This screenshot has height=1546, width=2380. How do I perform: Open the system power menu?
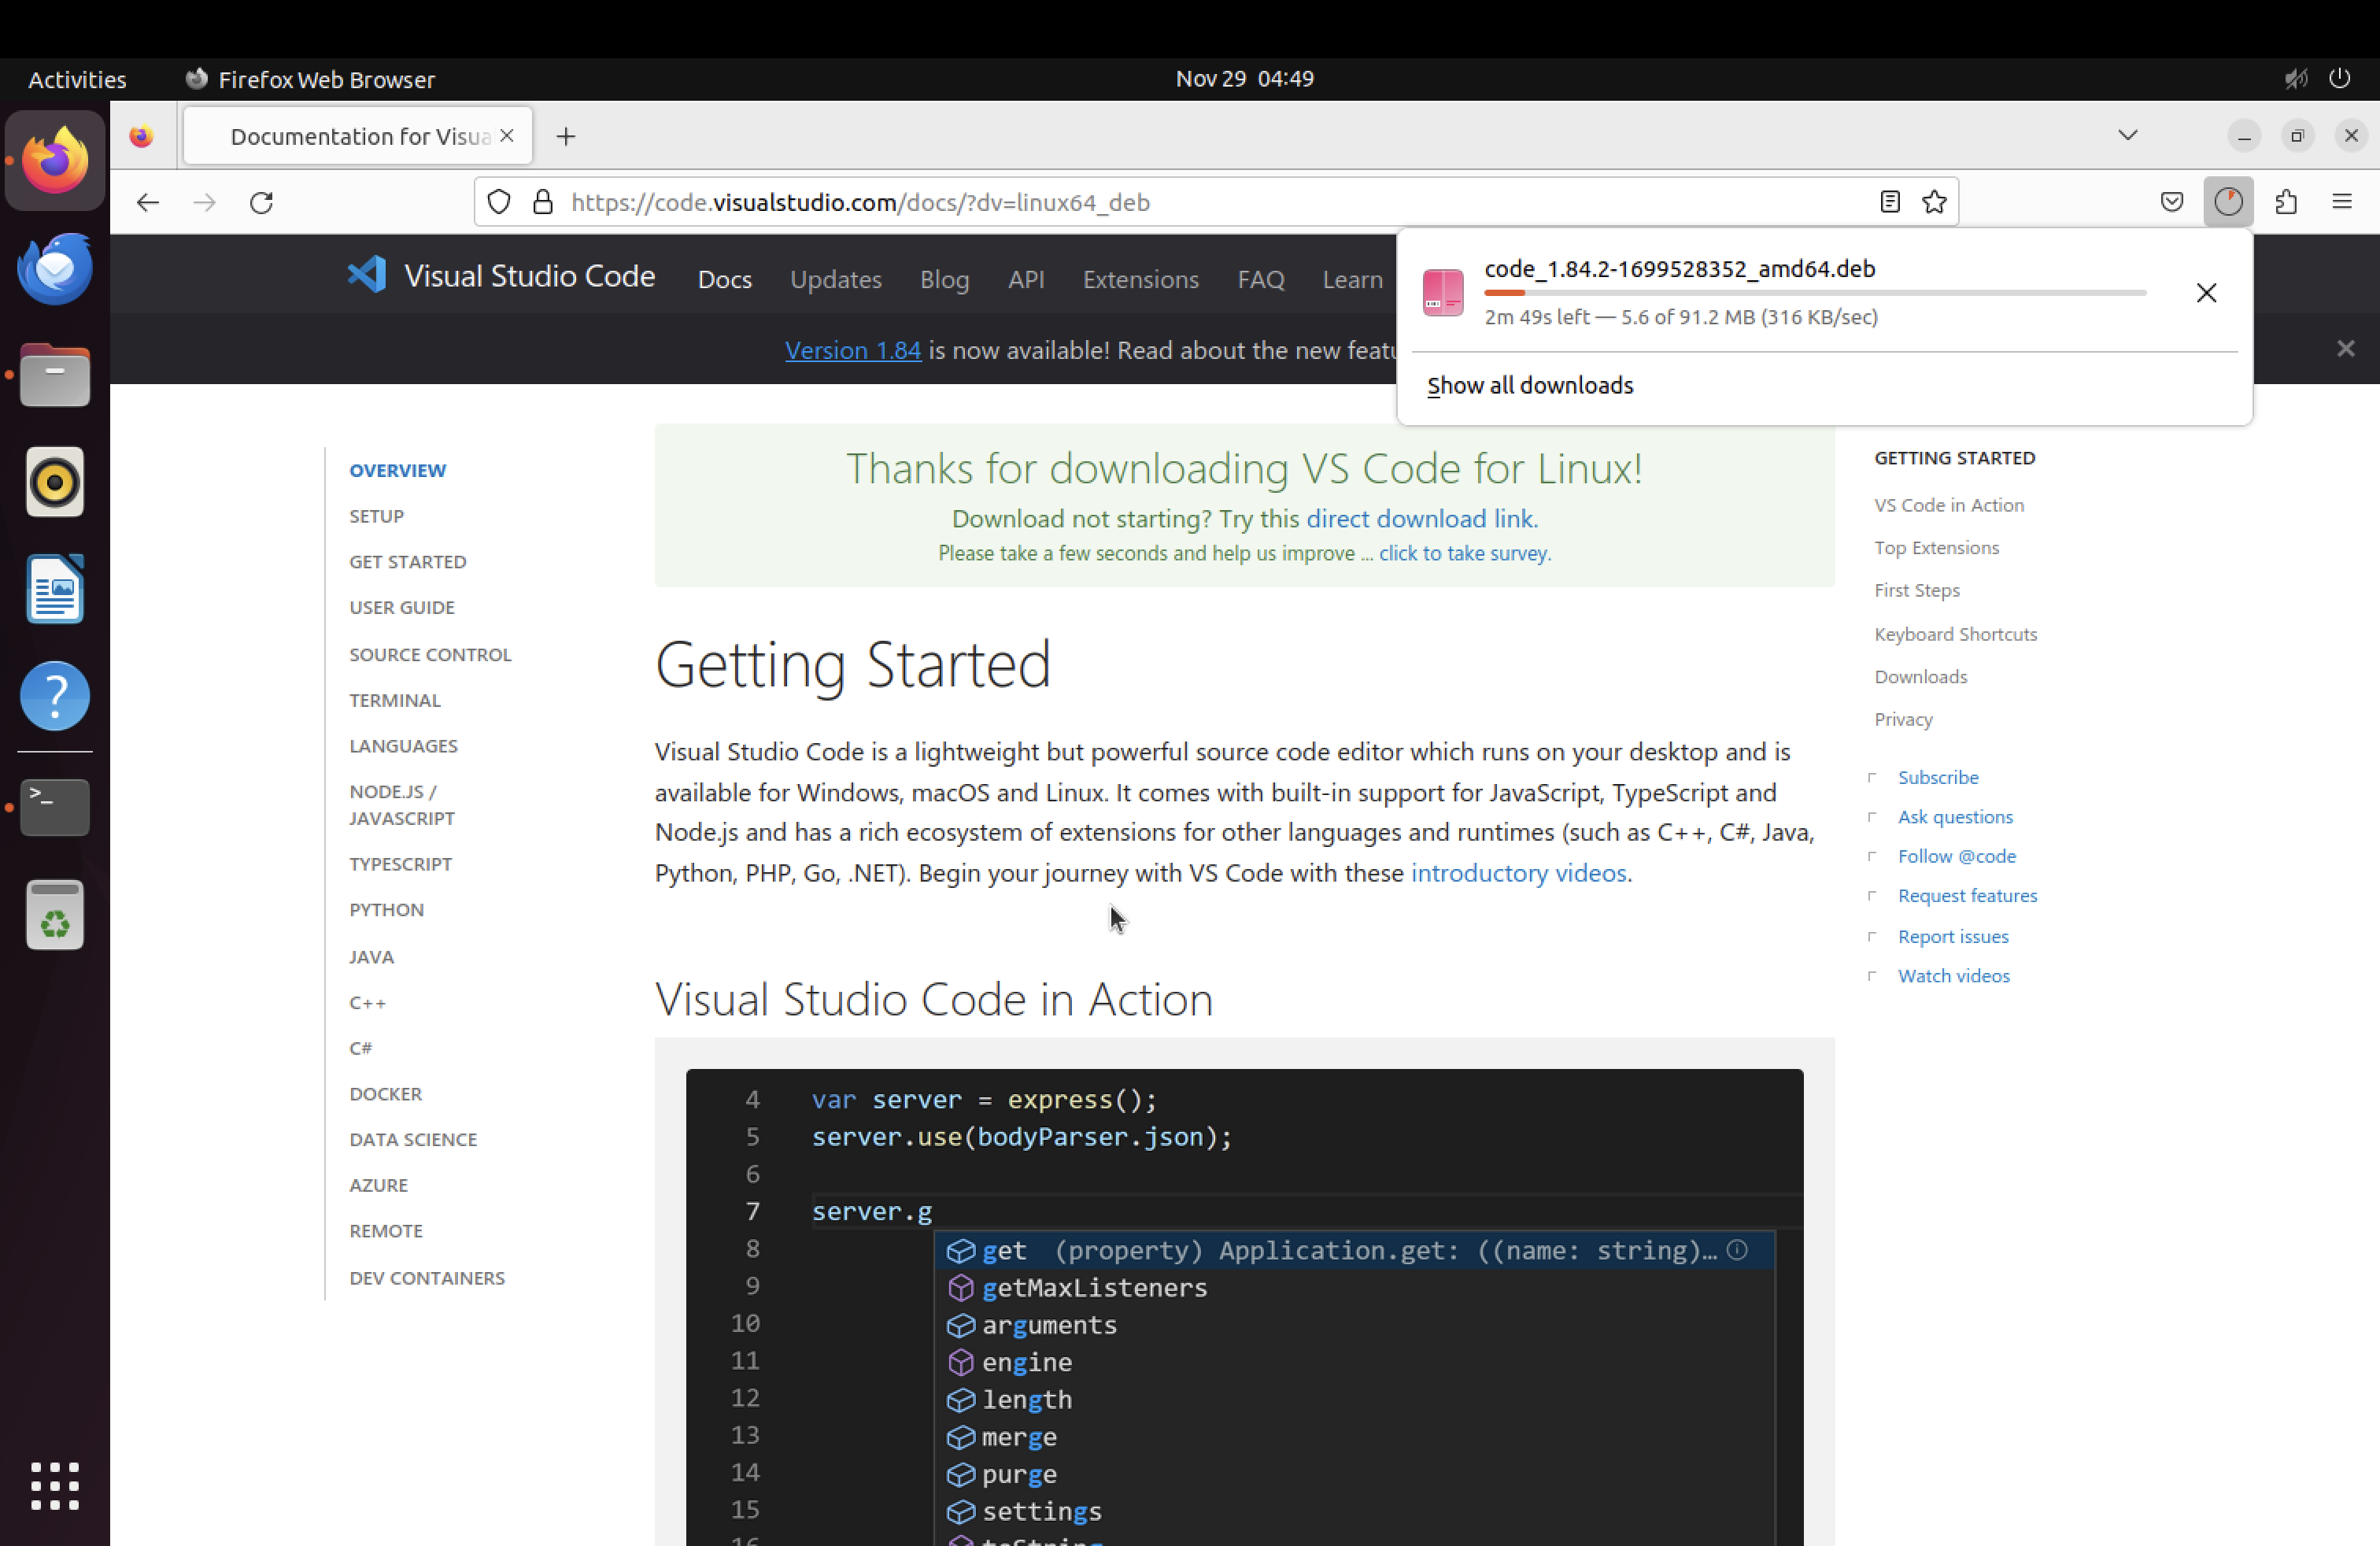[2340, 79]
